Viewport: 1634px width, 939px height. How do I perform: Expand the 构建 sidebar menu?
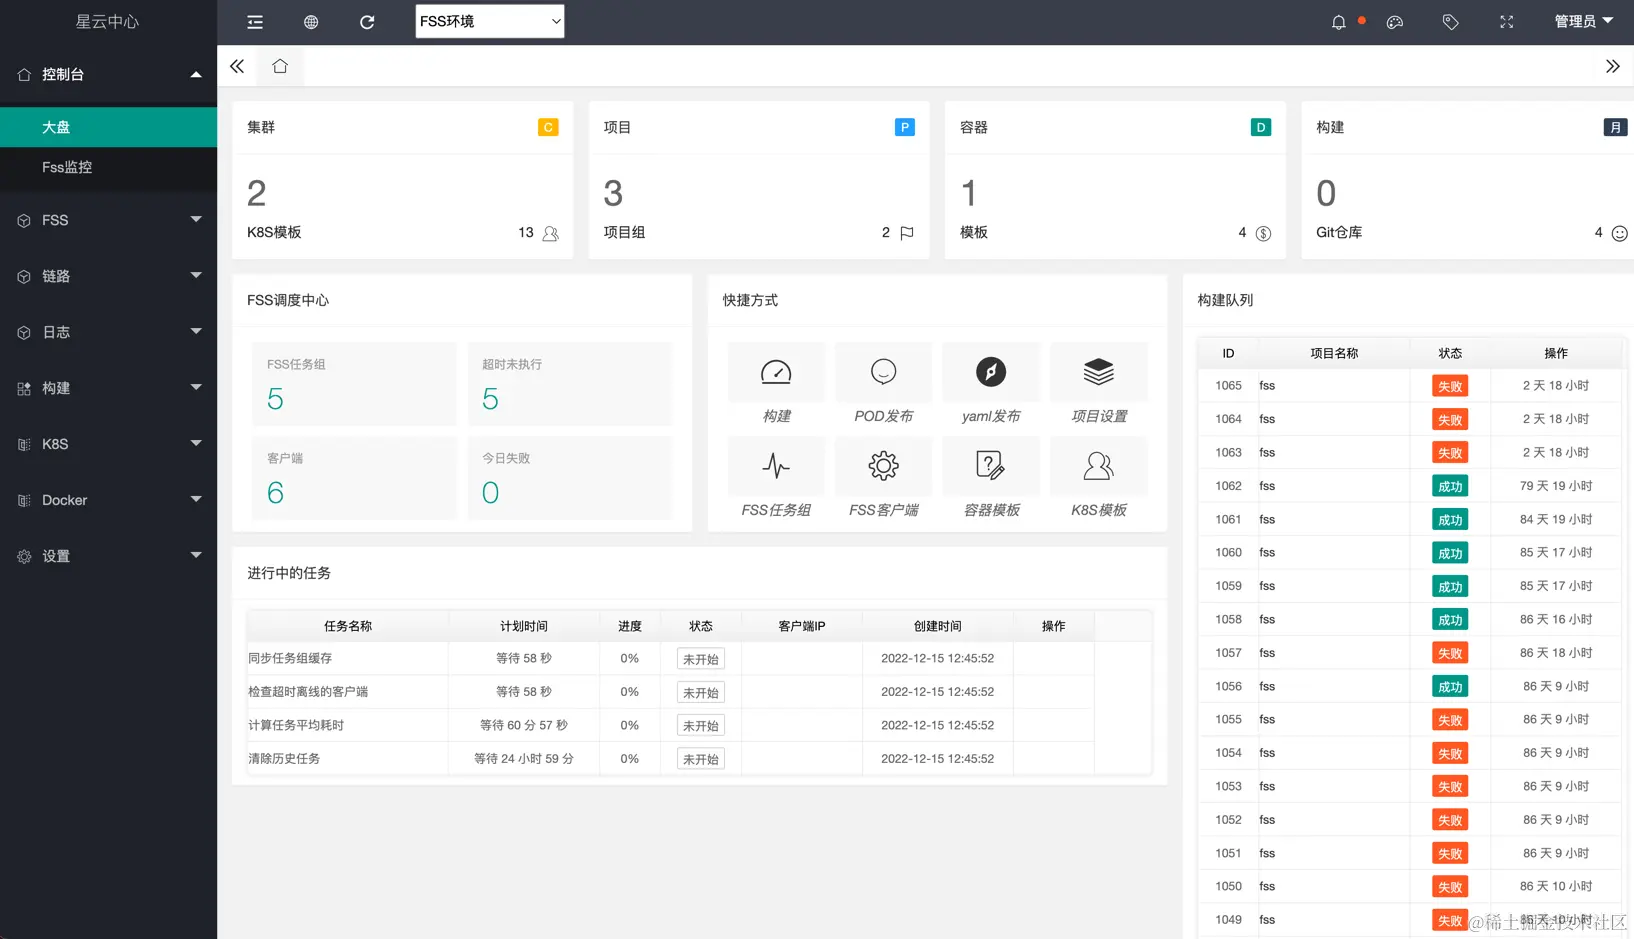108,388
